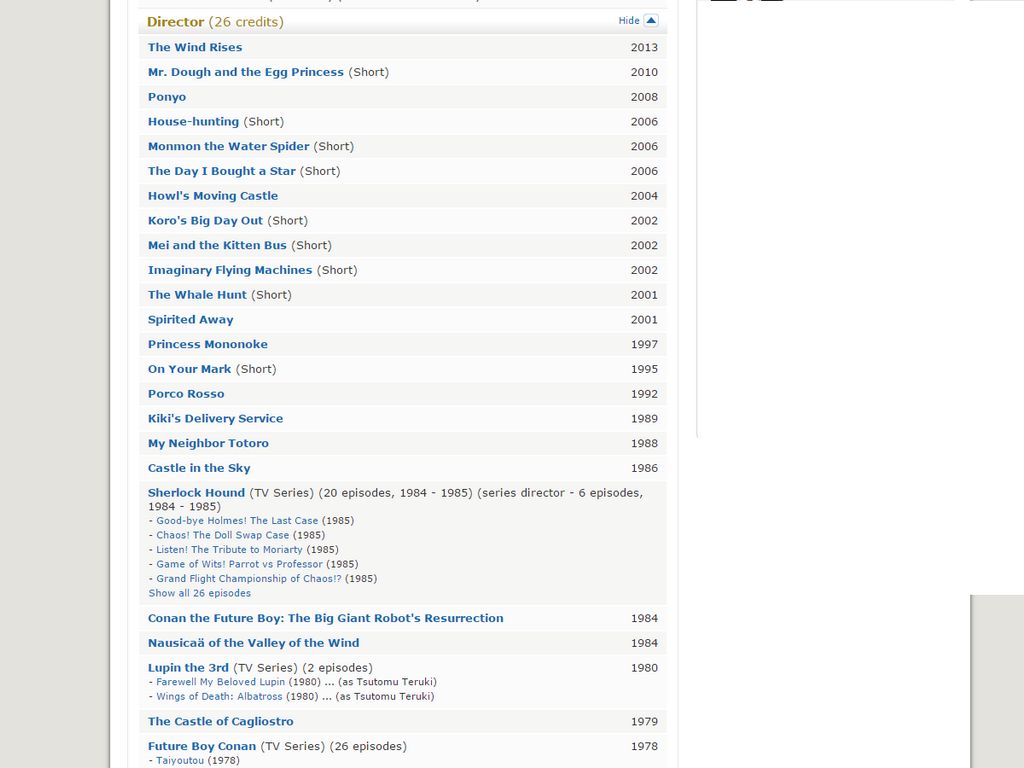Open Kiki's Delivery Service link
The width and height of the screenshot is (1024, 768).
[215, 419]
